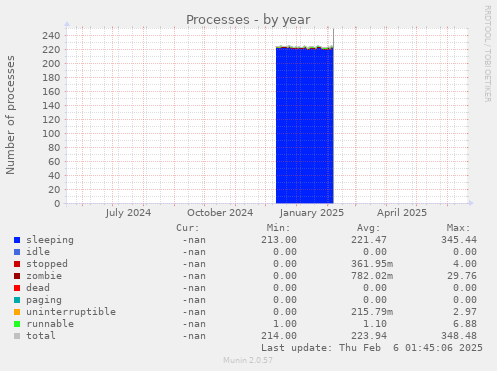
Task: Click the 'July 2024' x-axis label
Action: (128, 213)
